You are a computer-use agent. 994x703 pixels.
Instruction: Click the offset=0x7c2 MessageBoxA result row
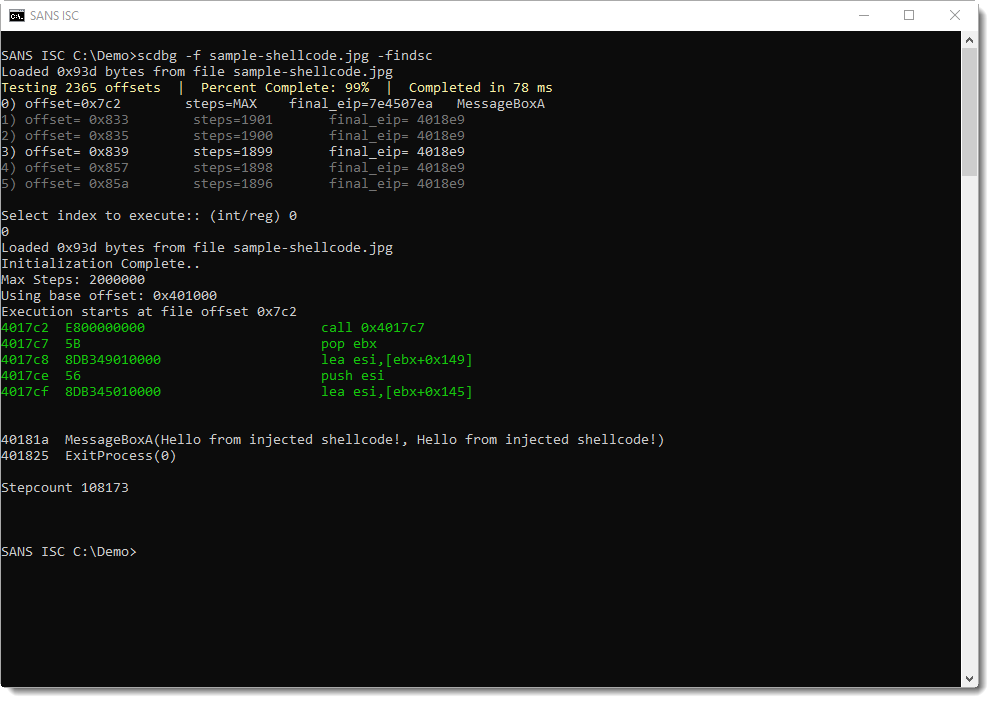[272, 104]
